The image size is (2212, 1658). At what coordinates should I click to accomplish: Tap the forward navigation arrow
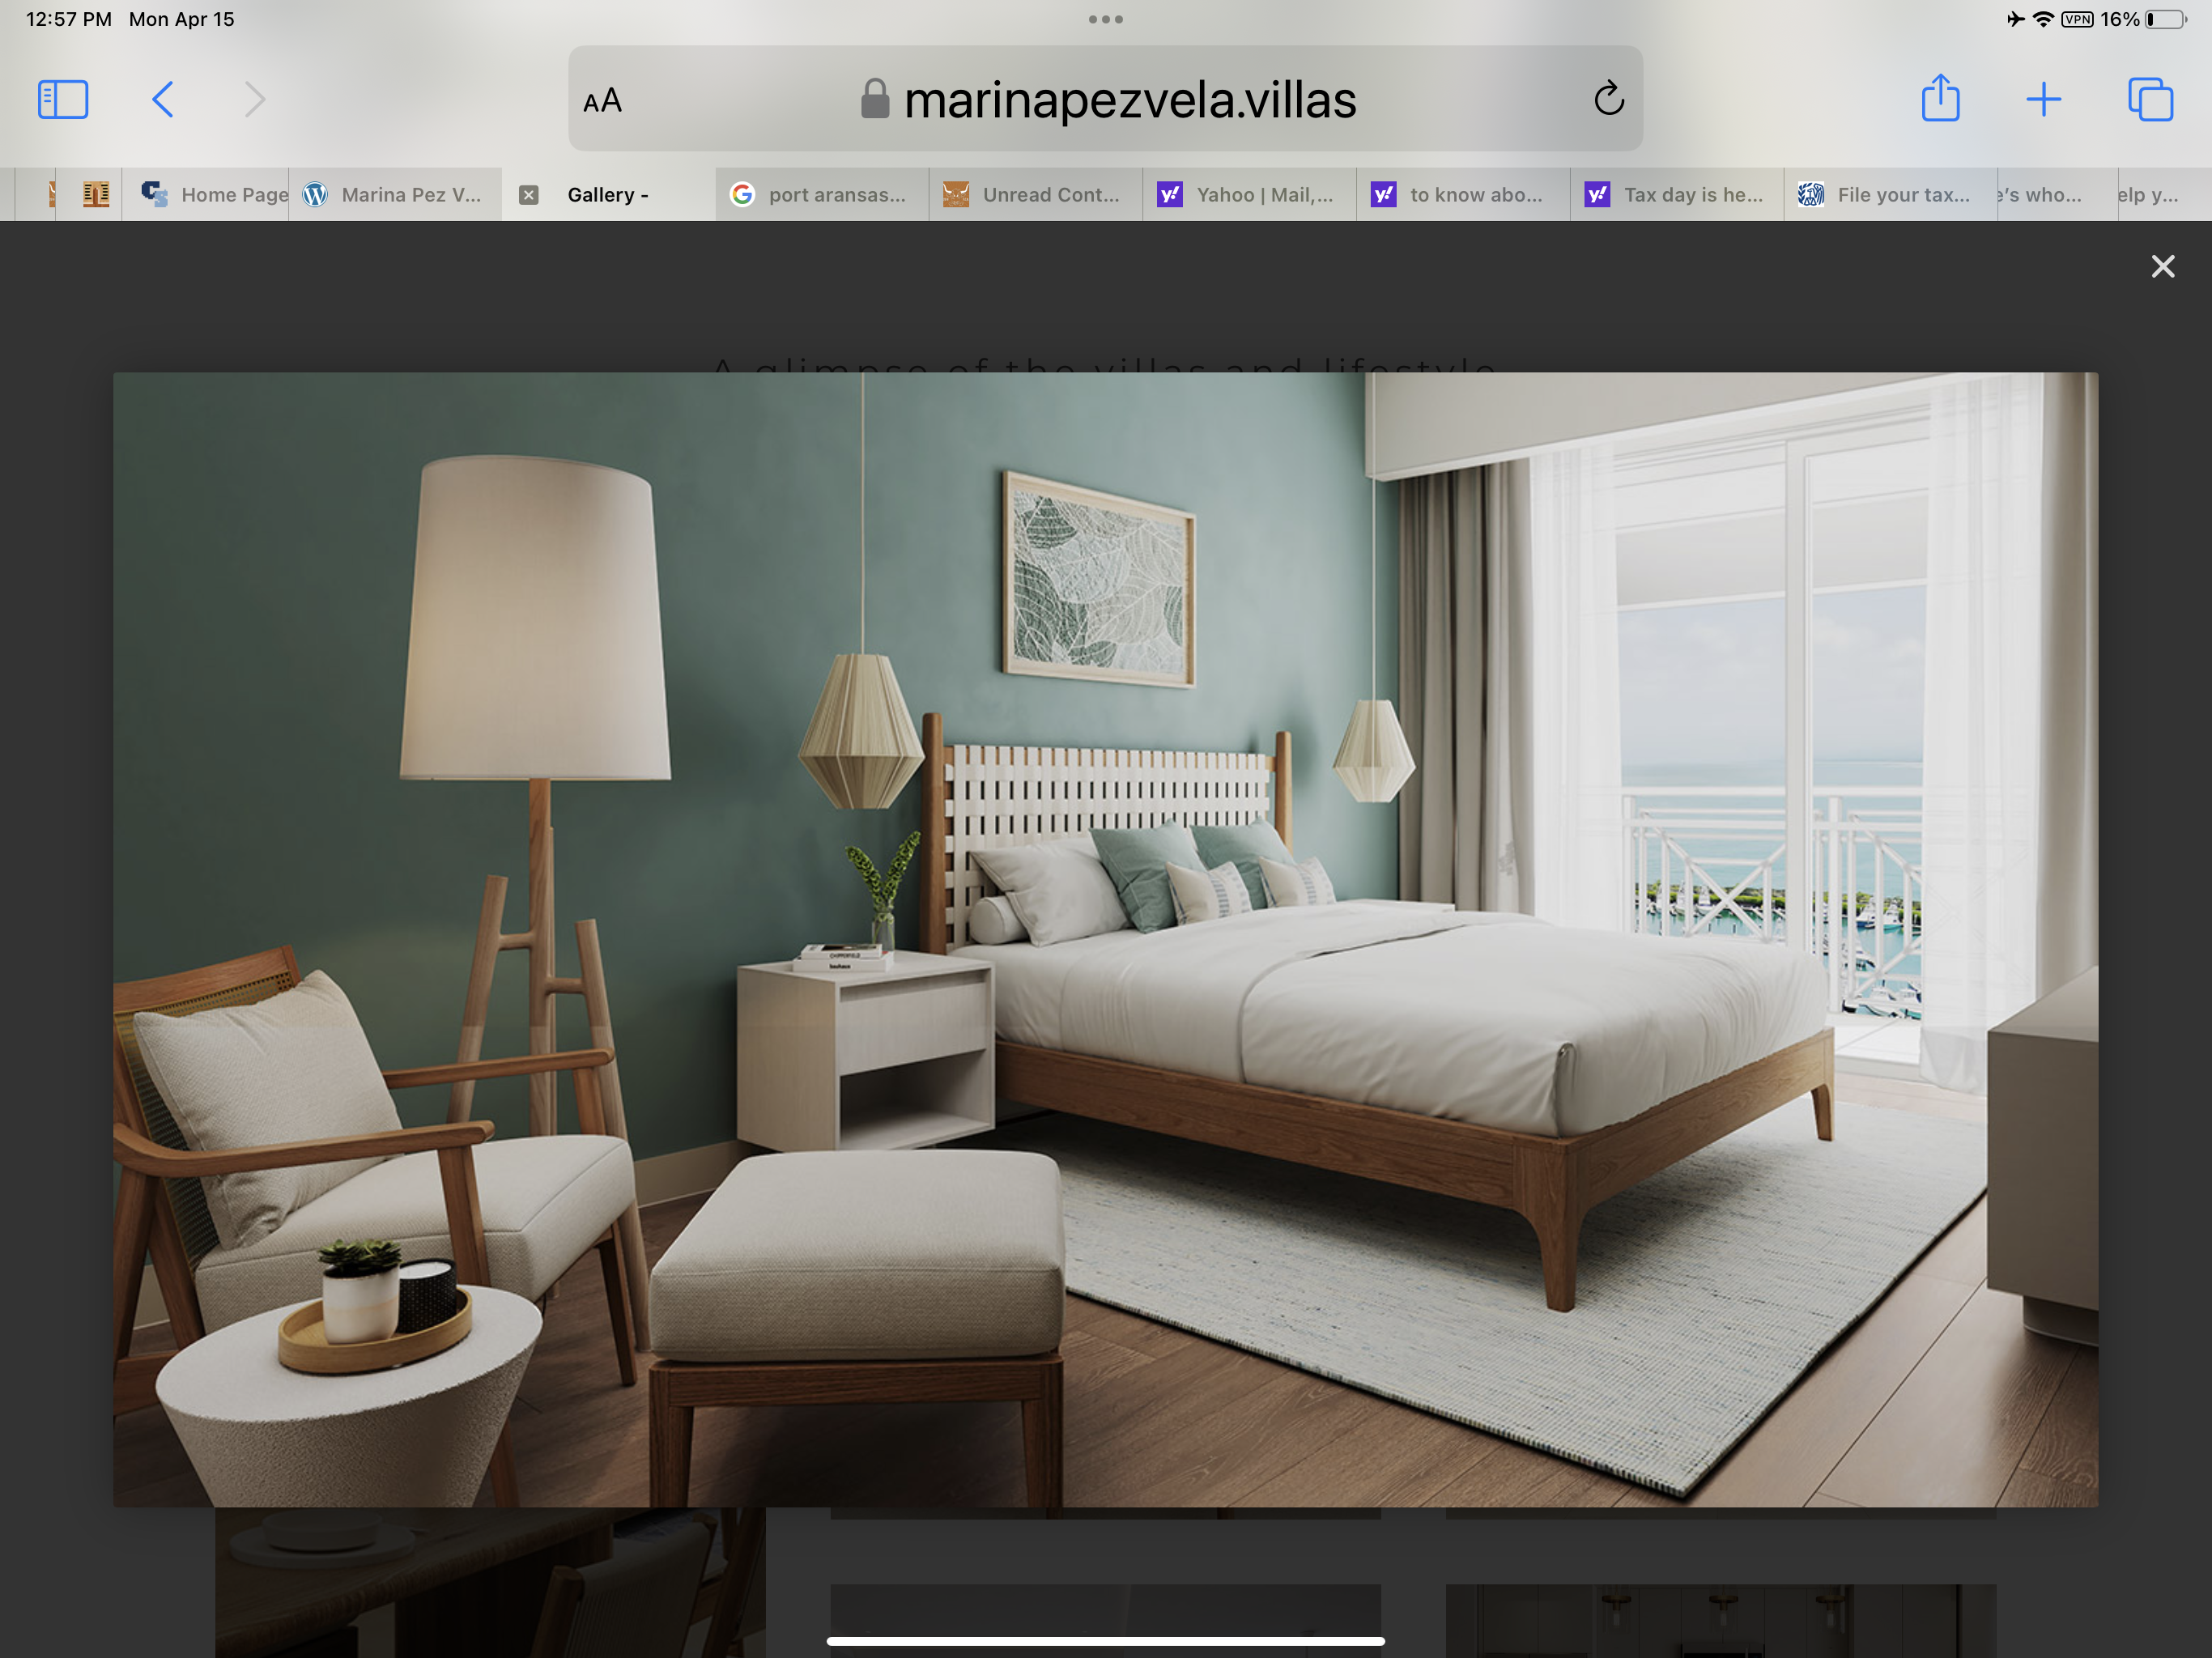point(255,99)
